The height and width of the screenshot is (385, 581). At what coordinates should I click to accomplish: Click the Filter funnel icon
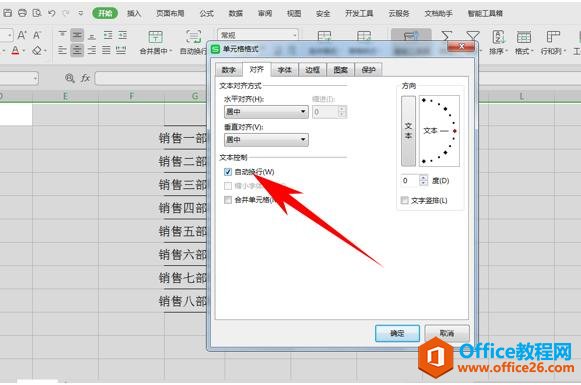473,36
